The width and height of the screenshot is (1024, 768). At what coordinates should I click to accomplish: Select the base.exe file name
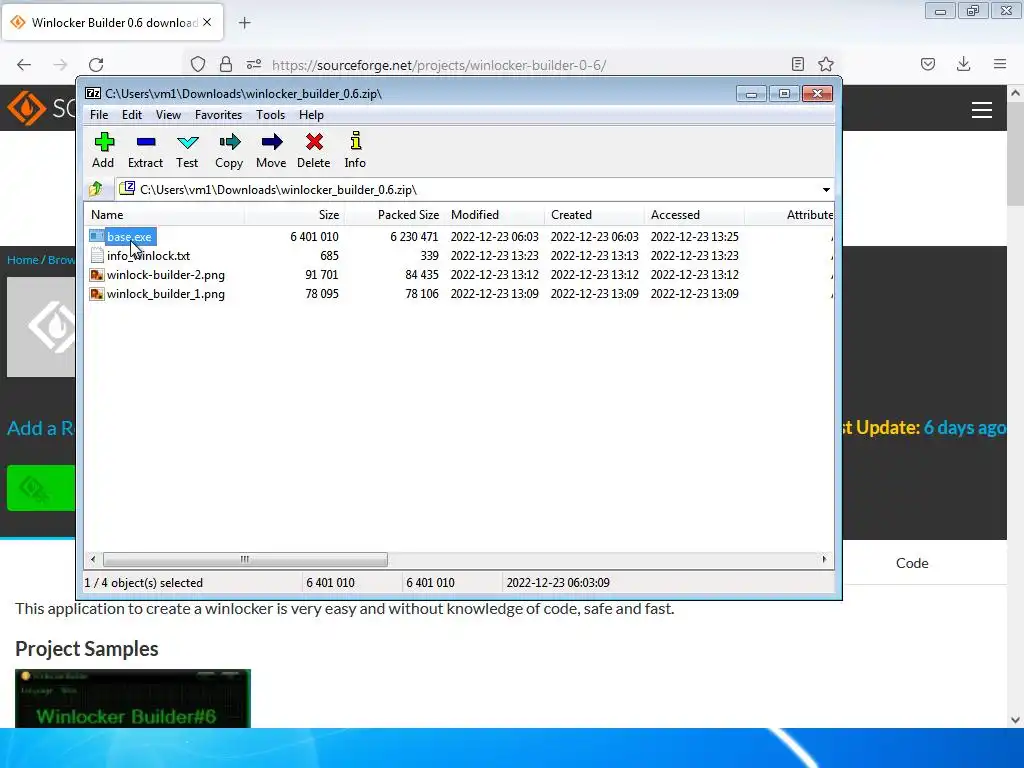tap(129, 236)
